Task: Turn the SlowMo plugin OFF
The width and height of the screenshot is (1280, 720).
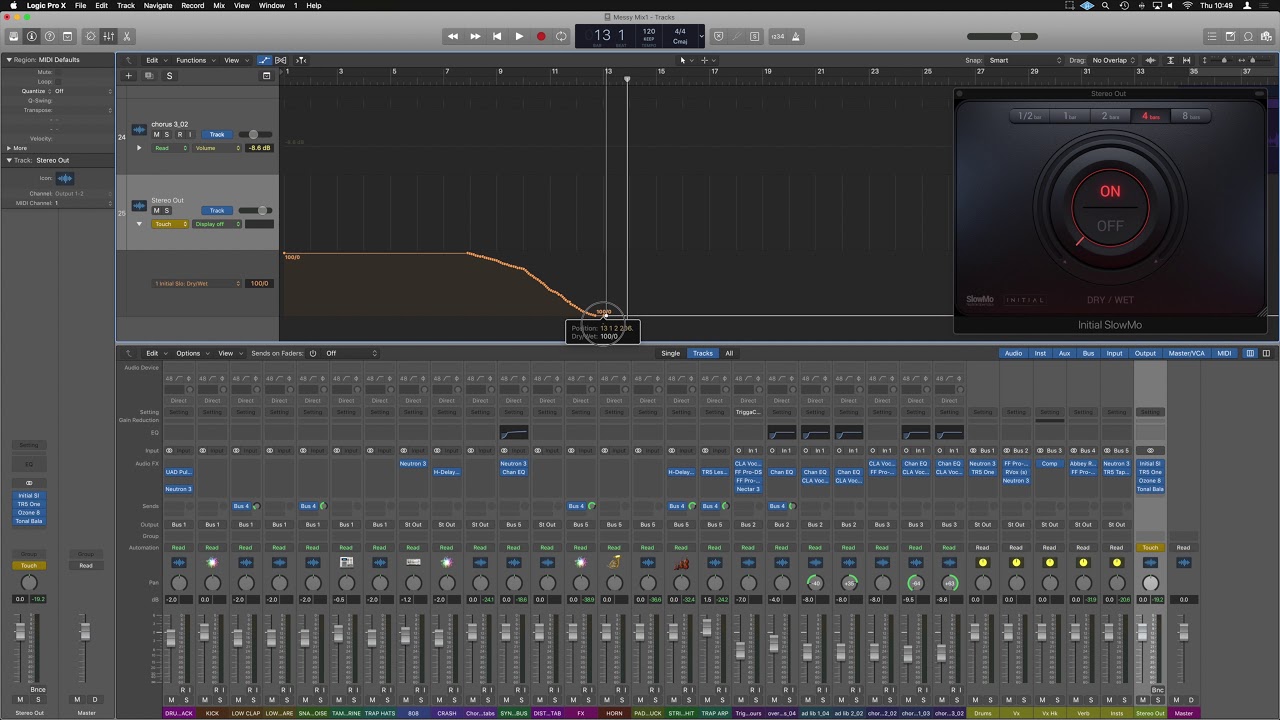Action: point(1110,226)
